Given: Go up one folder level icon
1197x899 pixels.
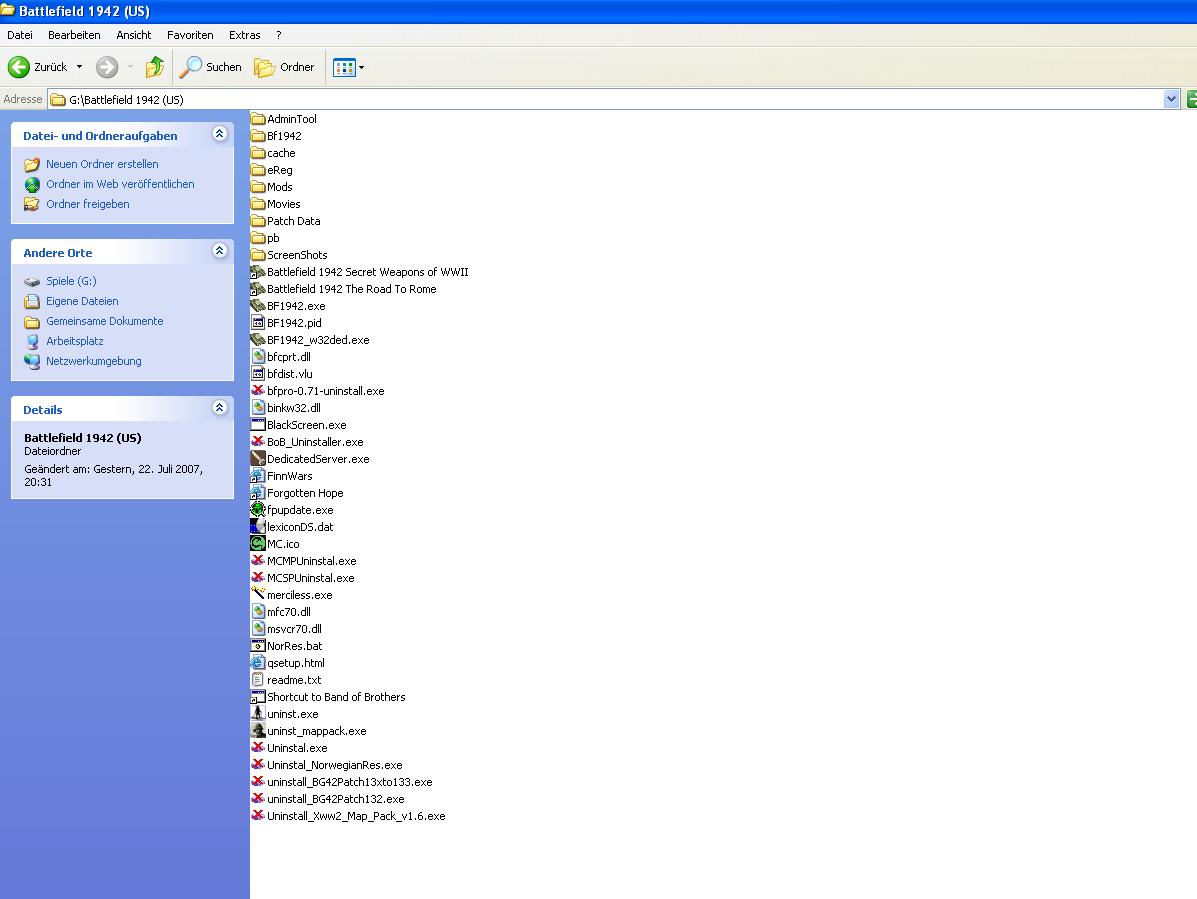Looking at the screenshot, I should pyautogui.click(x=155, y=67).
